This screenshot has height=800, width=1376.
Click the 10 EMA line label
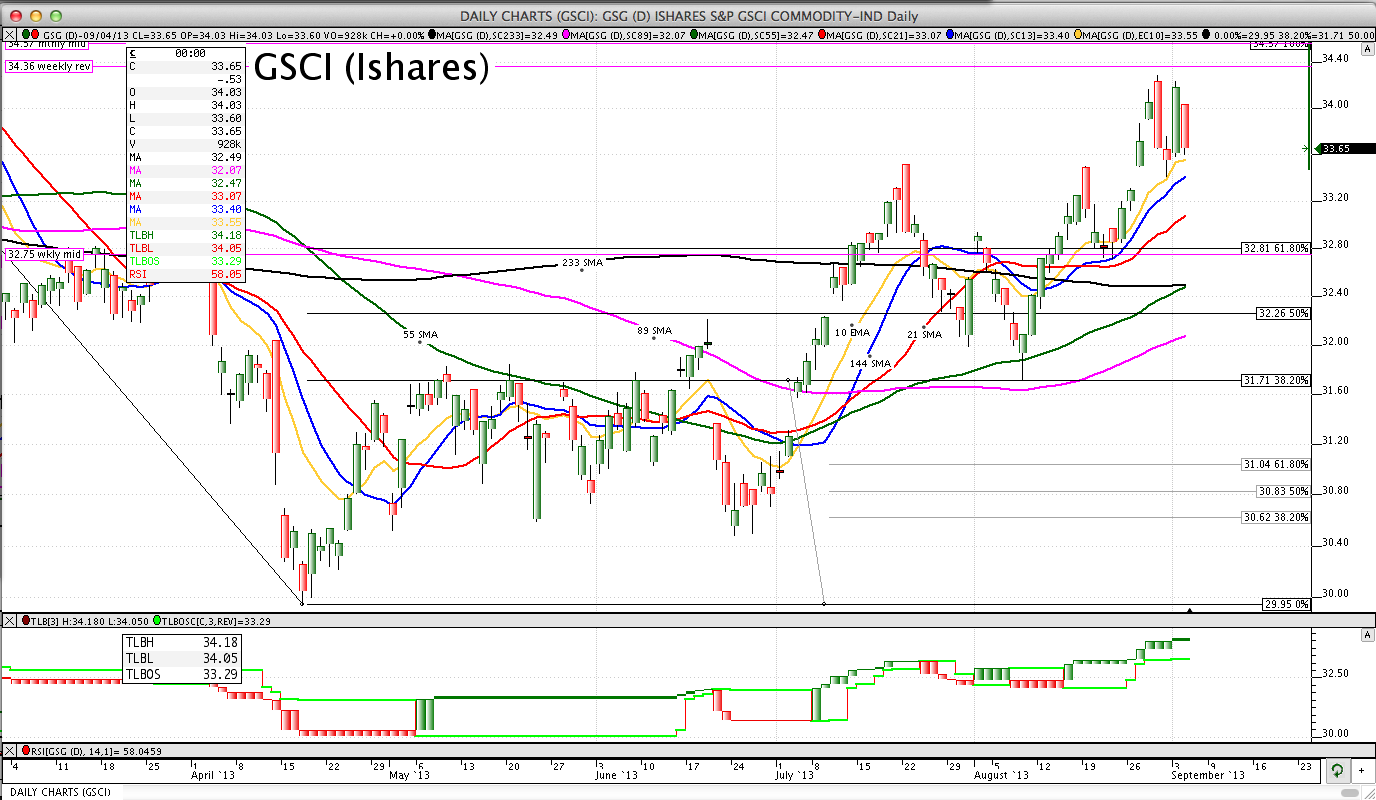point(852,331)
